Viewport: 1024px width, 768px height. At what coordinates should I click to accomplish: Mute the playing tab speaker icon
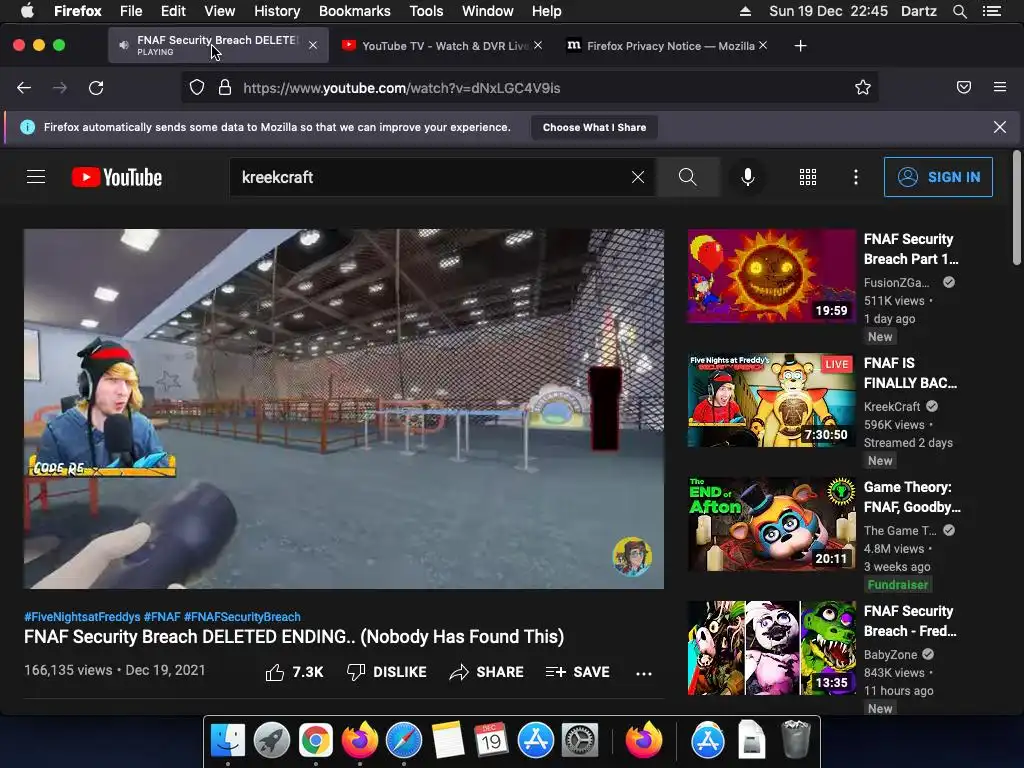click(123, 45)
